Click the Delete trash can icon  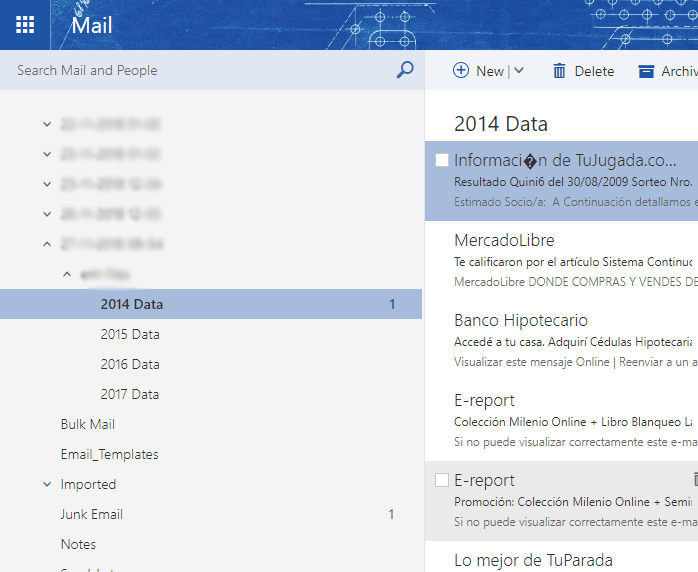[559, 71]
